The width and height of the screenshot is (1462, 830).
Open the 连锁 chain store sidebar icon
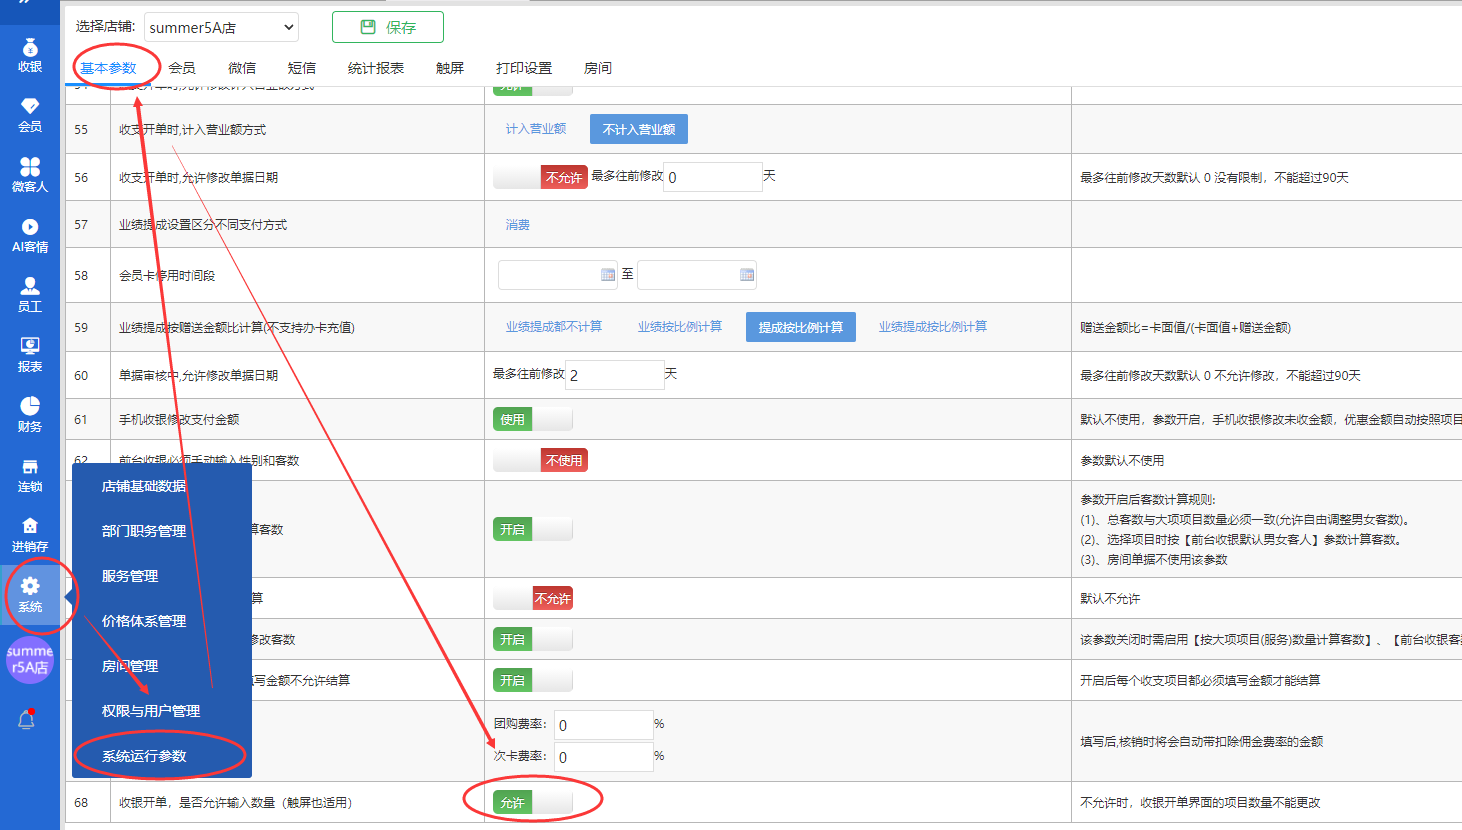(x=30, y=475)
